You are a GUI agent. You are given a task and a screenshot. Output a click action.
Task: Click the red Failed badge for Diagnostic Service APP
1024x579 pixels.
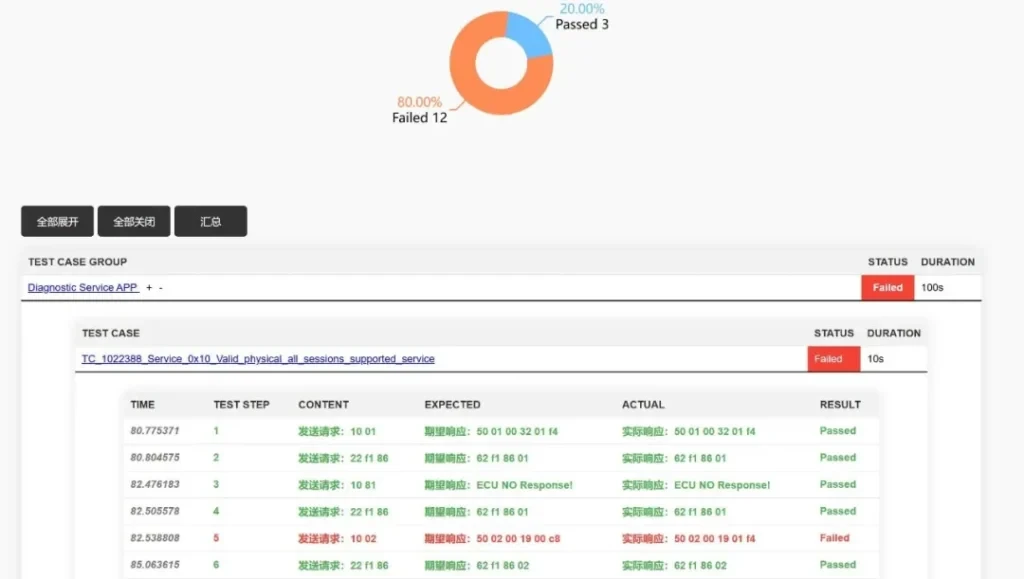[x=887, y=288]
